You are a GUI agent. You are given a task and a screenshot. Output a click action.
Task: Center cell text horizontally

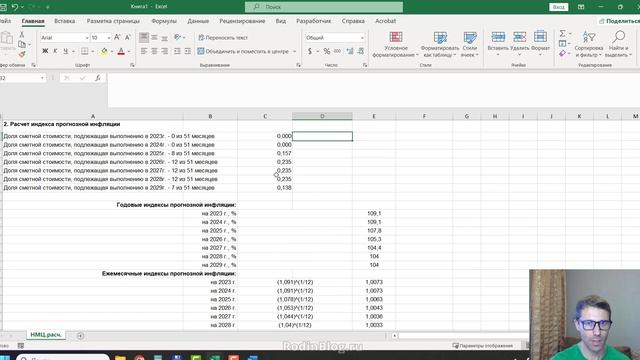(x=154, y=51)
